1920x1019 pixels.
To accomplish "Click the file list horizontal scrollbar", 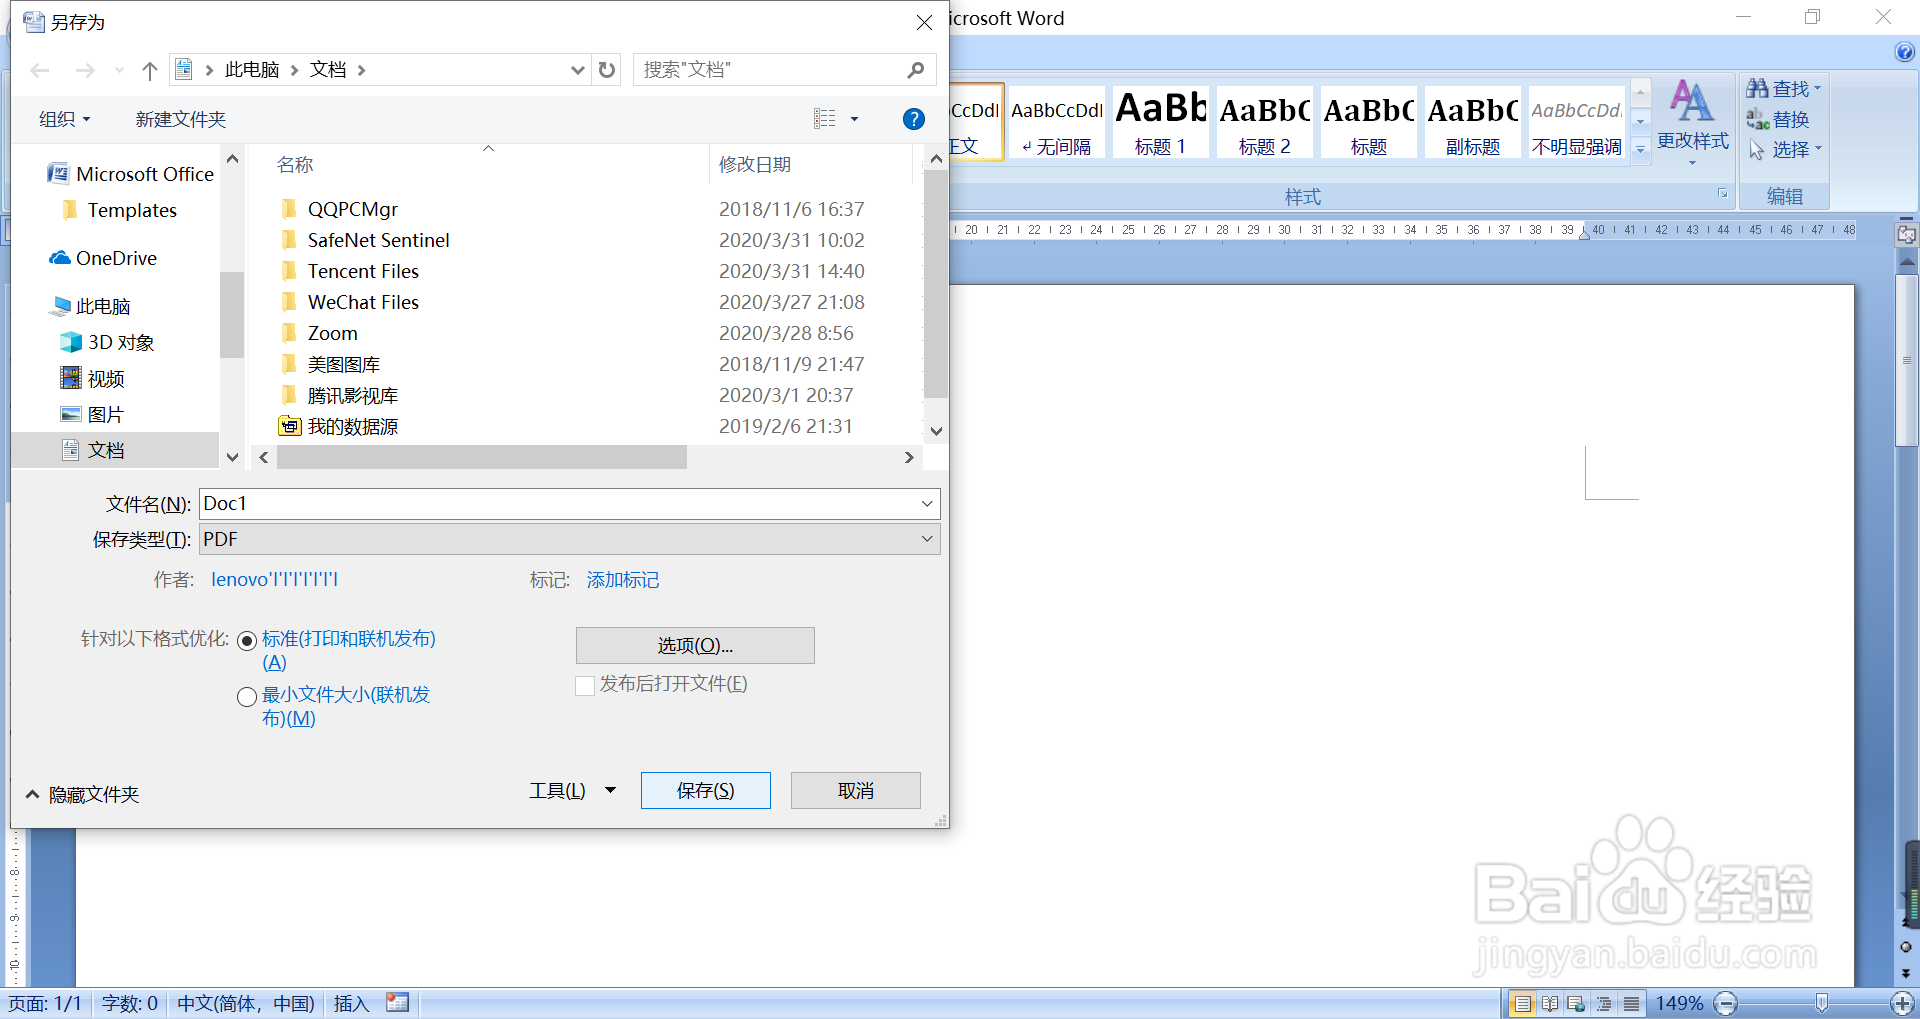I will (x=482, y=457).
